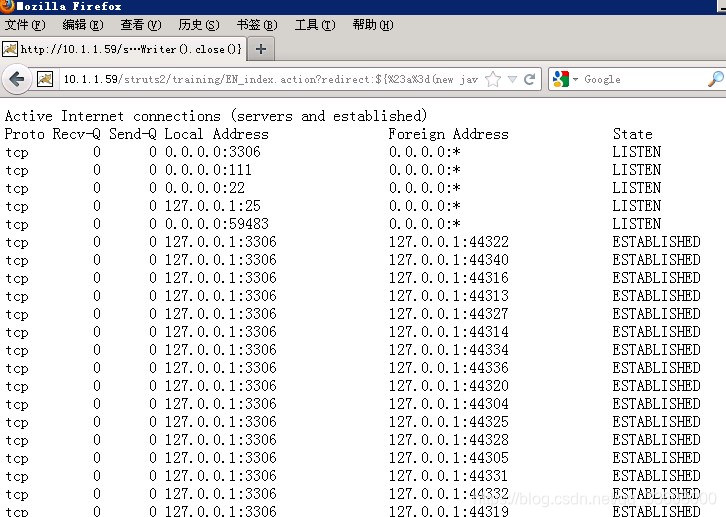The width and height of the screenshot is (726, 517).
Task: Click the back navigation arrow button
Action: pos(17,79)
